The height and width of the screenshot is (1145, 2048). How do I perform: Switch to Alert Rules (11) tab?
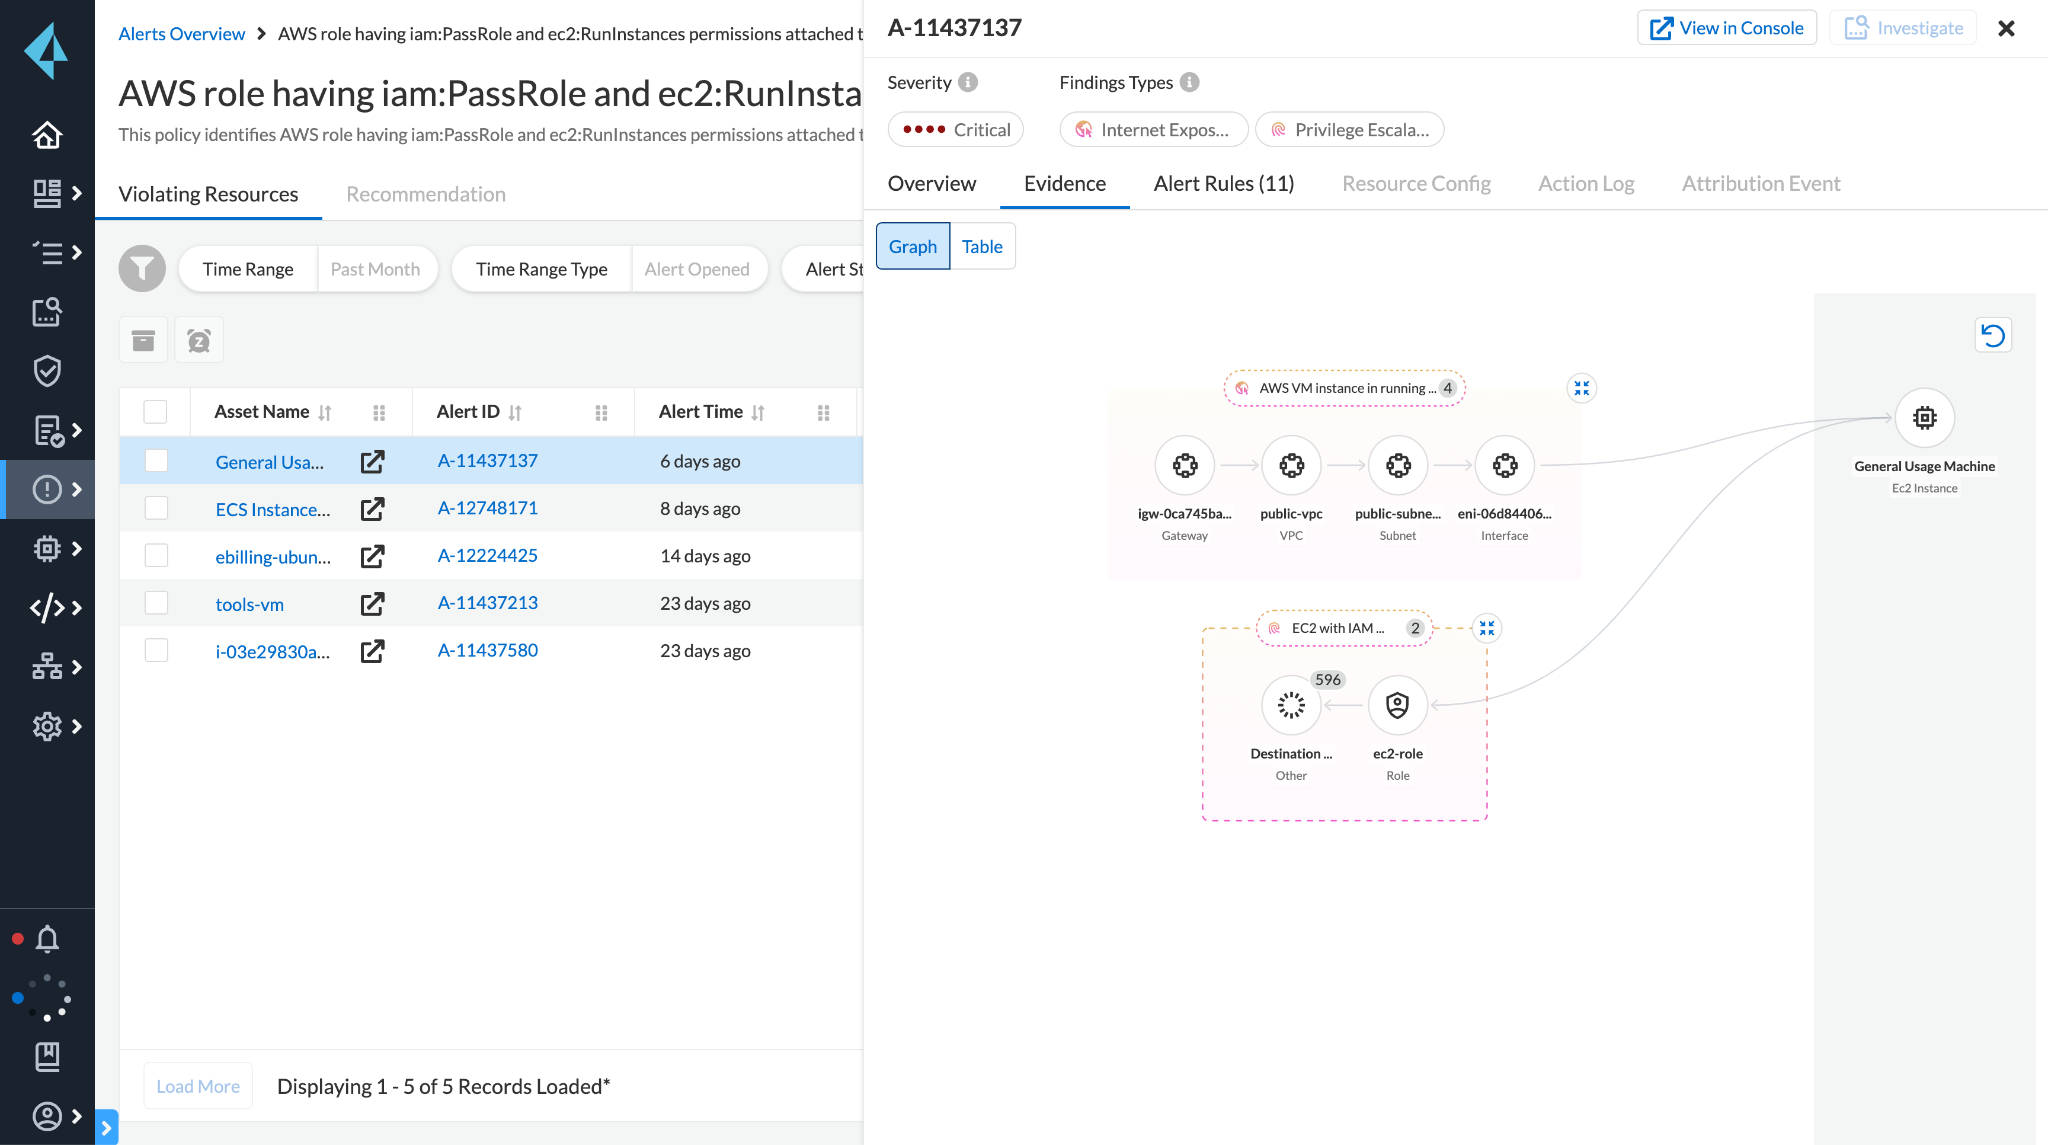pos(1223,184)
